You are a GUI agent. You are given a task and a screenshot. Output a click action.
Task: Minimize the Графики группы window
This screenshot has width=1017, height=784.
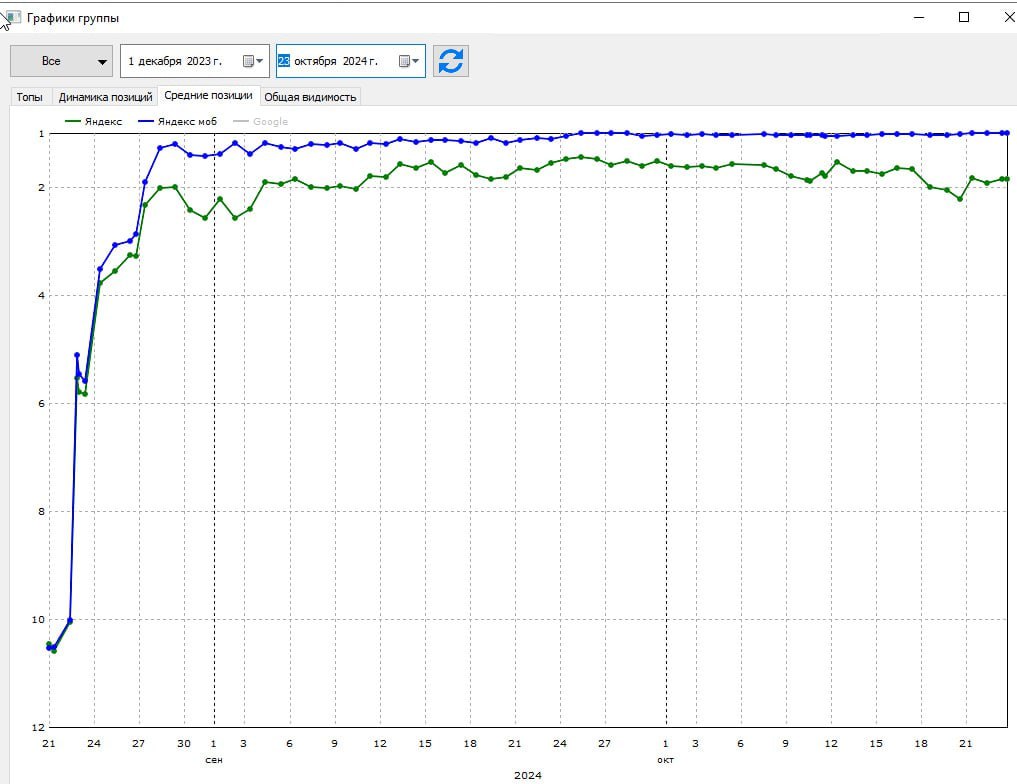coord(918,17)
